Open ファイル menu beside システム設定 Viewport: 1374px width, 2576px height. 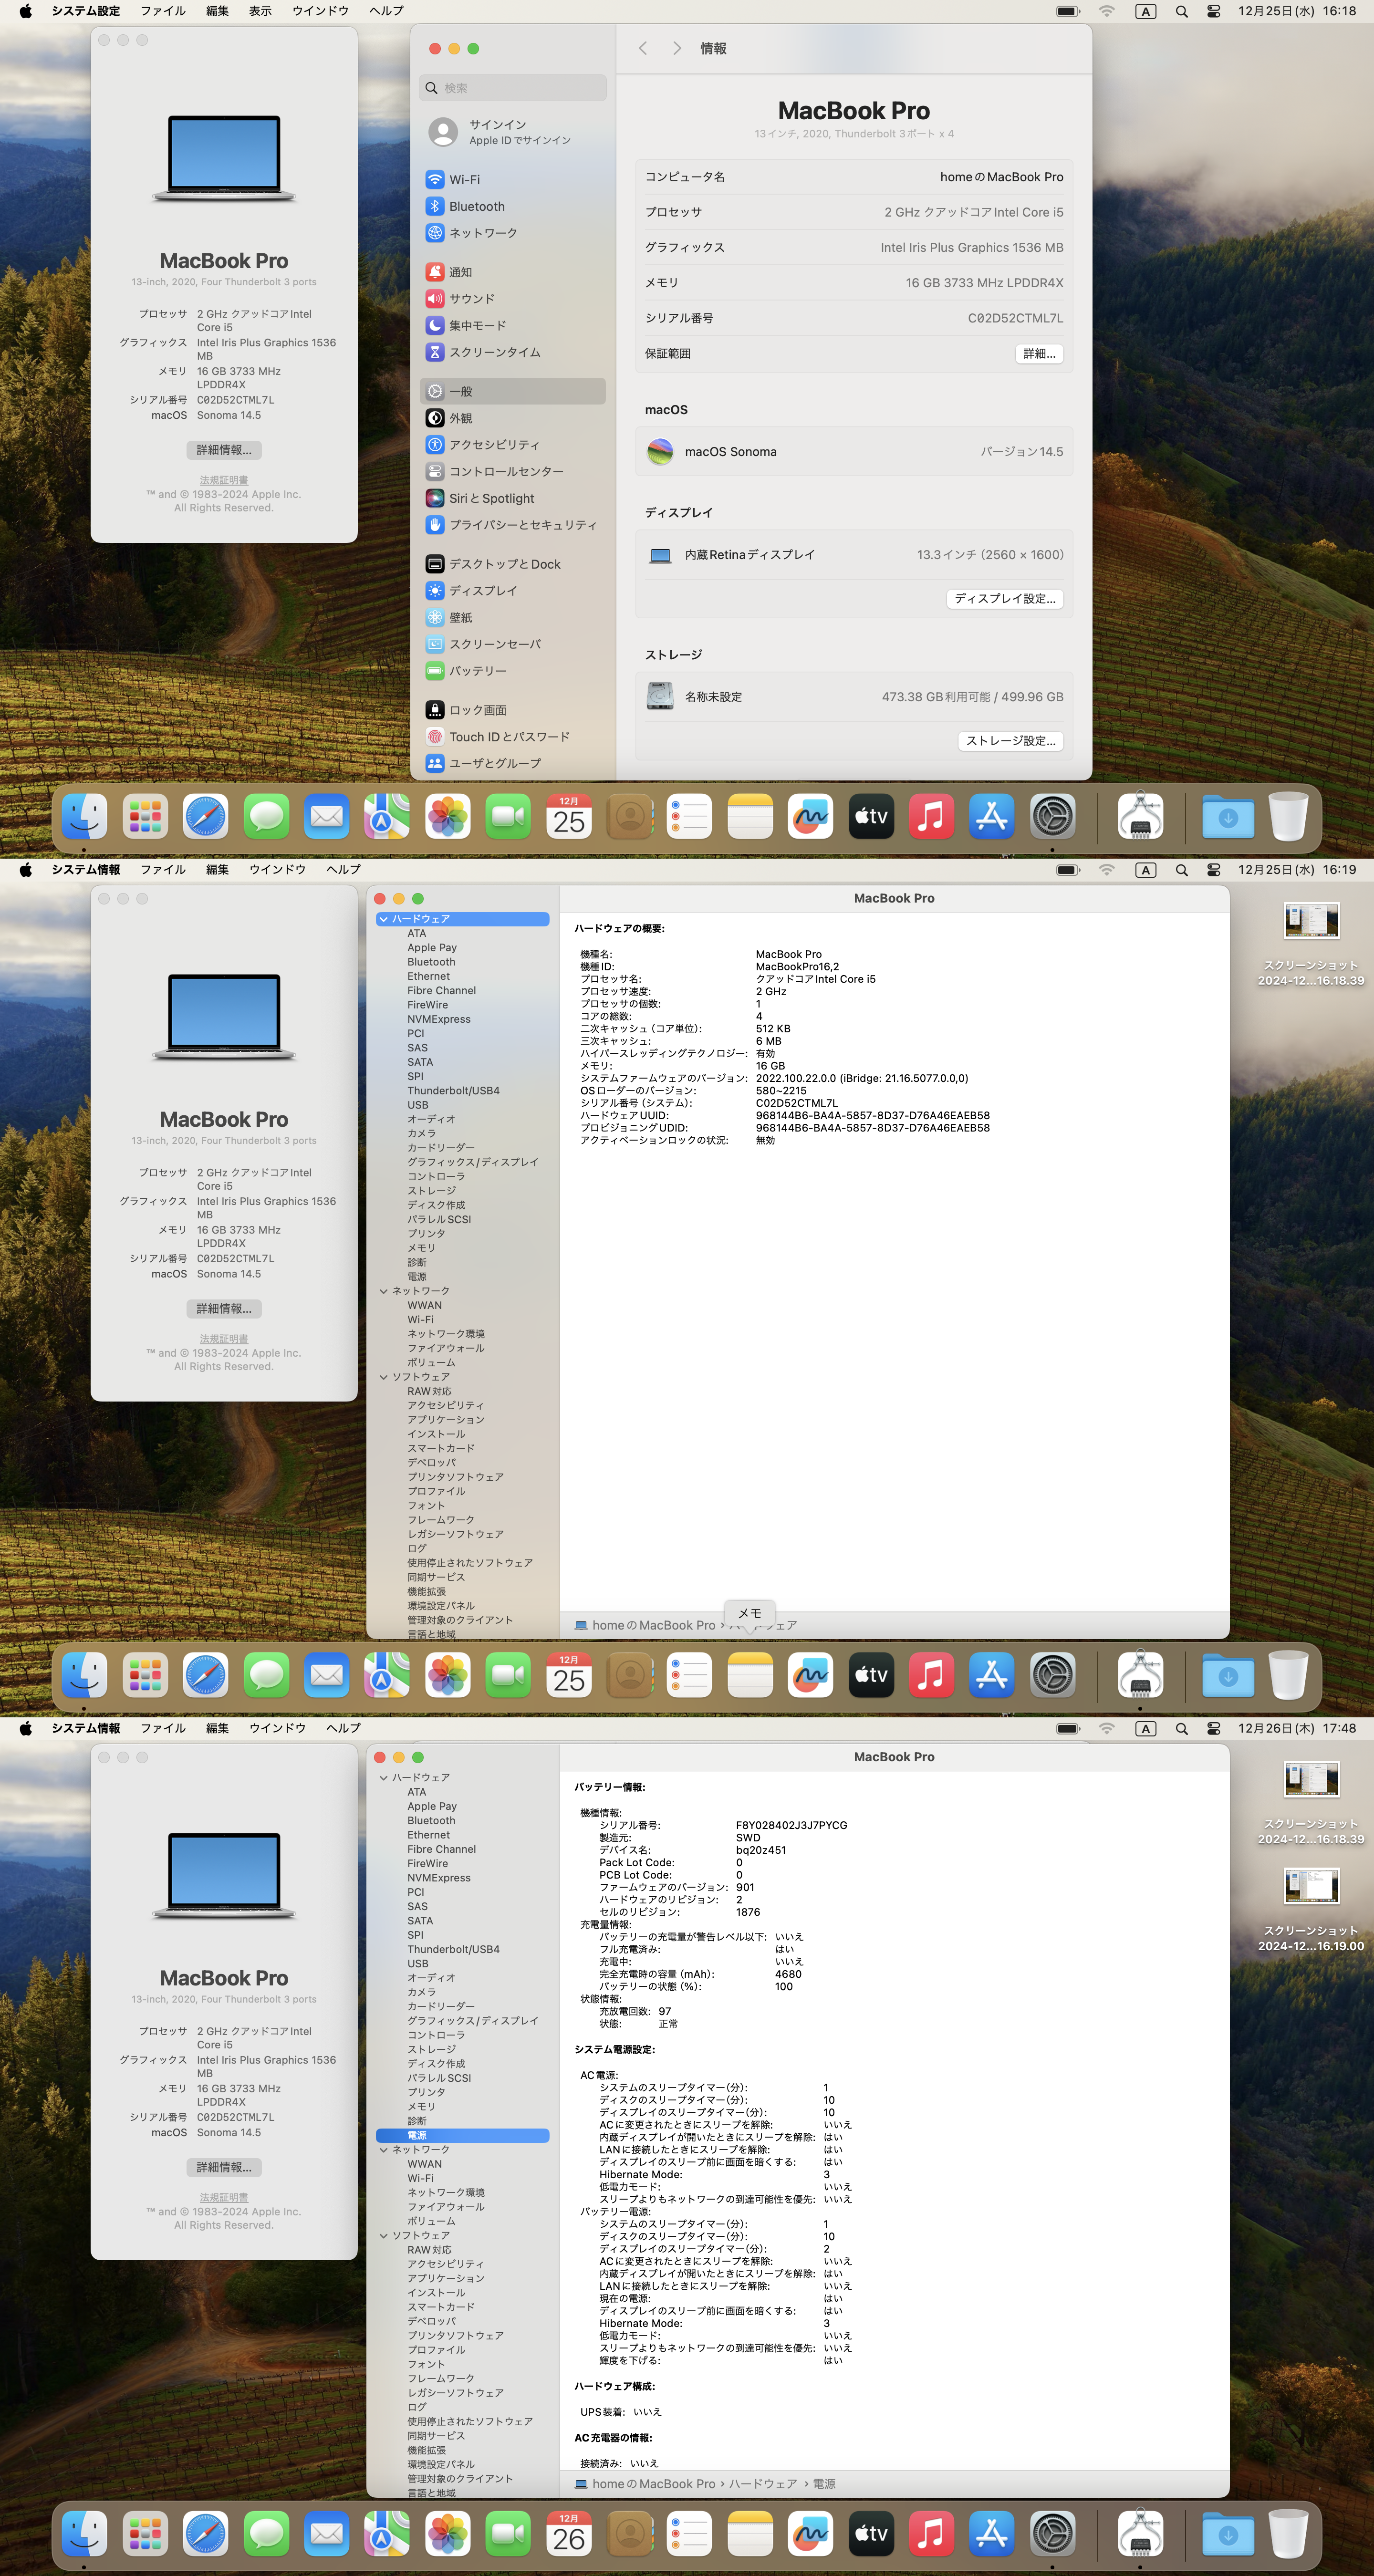click(x=163, y=11)
